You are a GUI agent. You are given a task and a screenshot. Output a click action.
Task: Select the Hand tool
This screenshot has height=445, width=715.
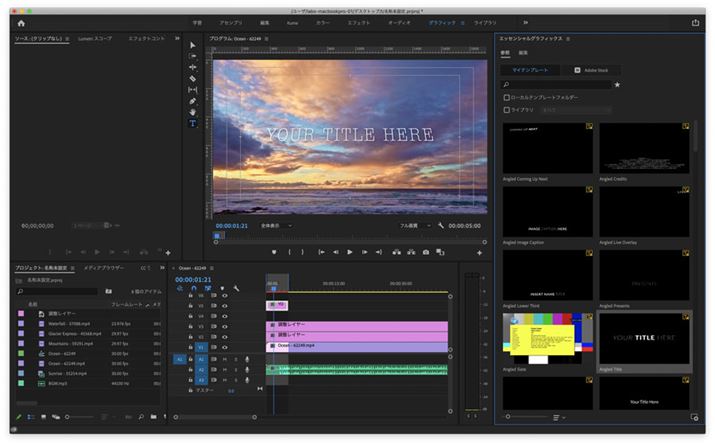(x=193, y=112)
